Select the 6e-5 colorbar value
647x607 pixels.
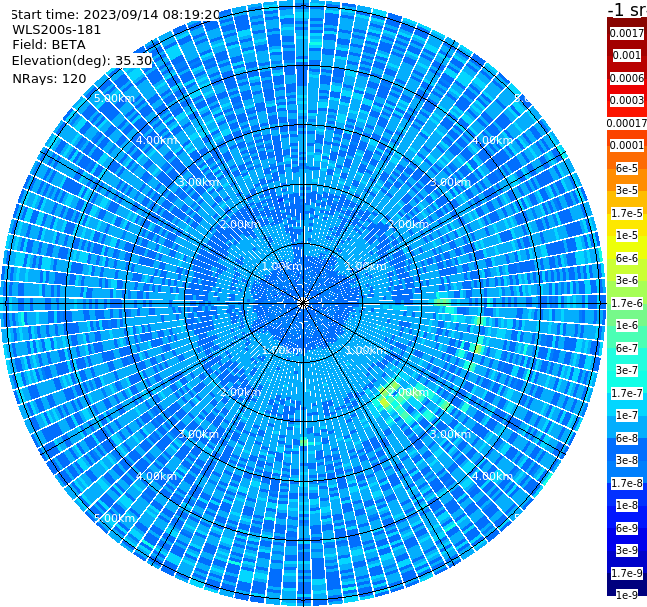point(627,168)
